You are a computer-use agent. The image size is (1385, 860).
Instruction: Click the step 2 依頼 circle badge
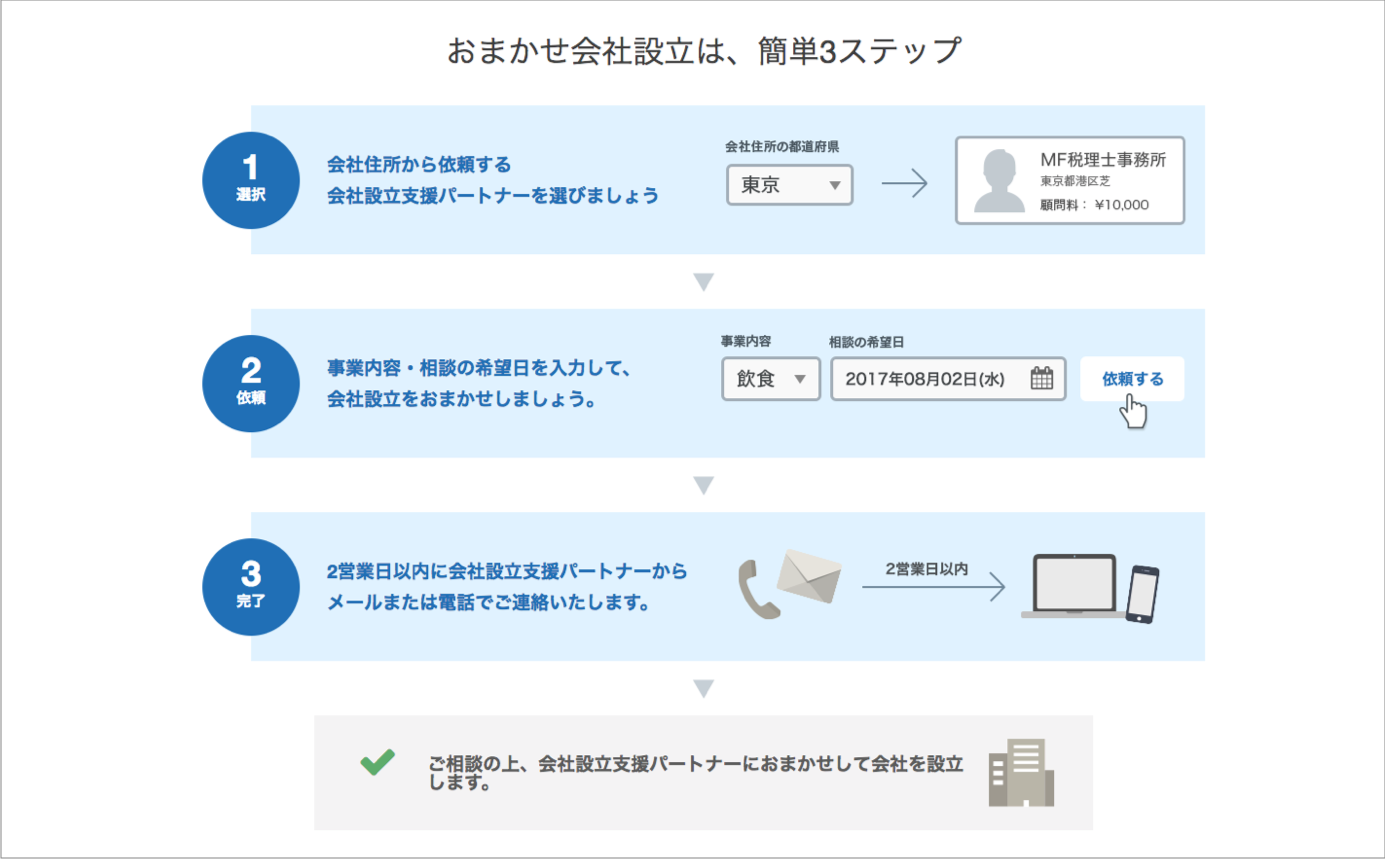[251, 384]
